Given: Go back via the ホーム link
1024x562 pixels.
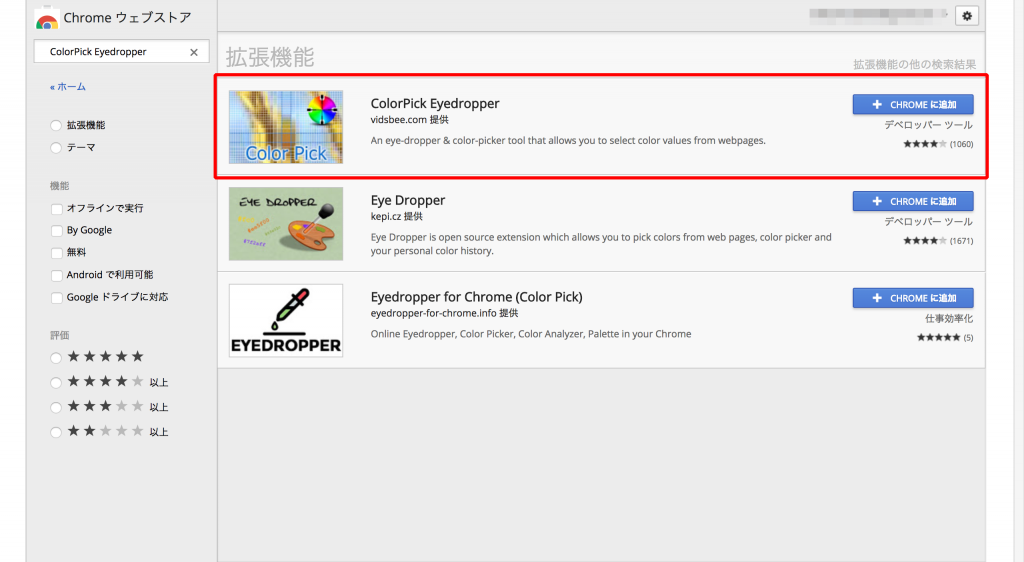Looking at the screenshot, I should point(68,86).
